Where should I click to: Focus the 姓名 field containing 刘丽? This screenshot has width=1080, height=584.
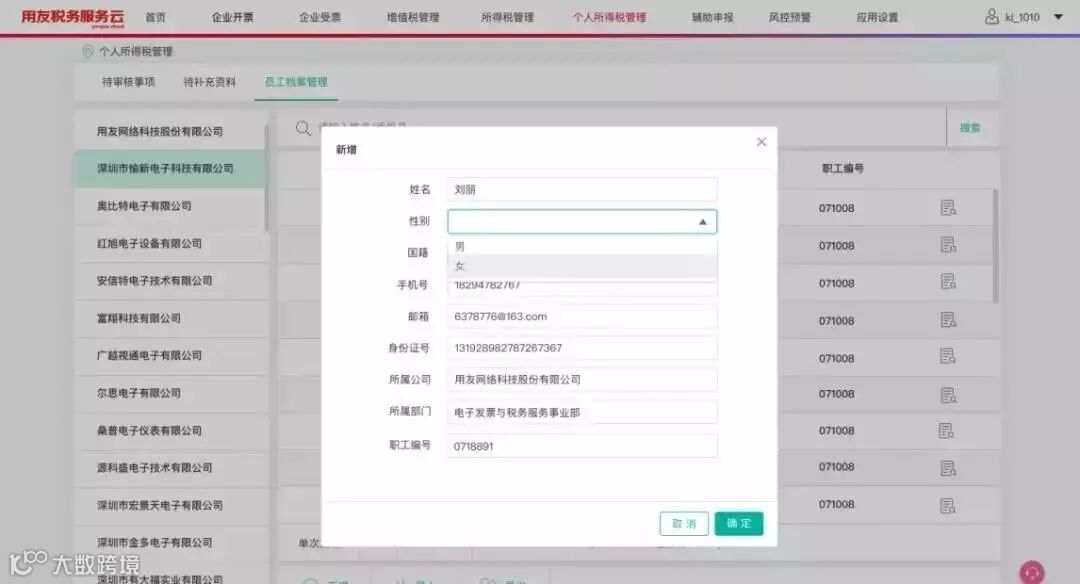(582, 189)
